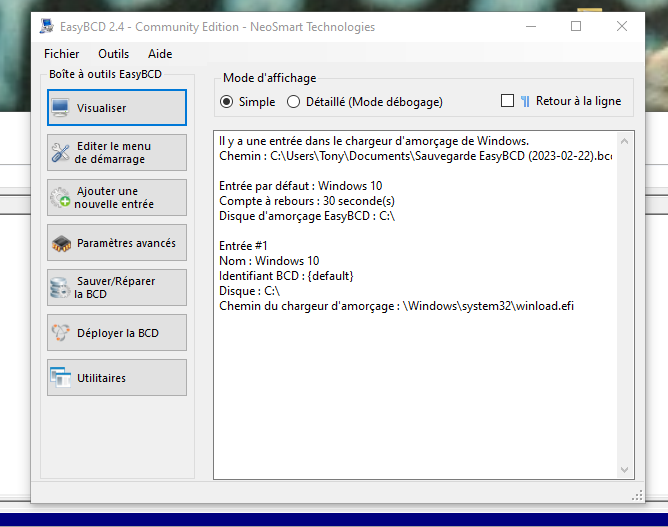This screenshot has width=668, height=527.
Task: Click the wrench icon for Editer le menu
Action: 60,153
